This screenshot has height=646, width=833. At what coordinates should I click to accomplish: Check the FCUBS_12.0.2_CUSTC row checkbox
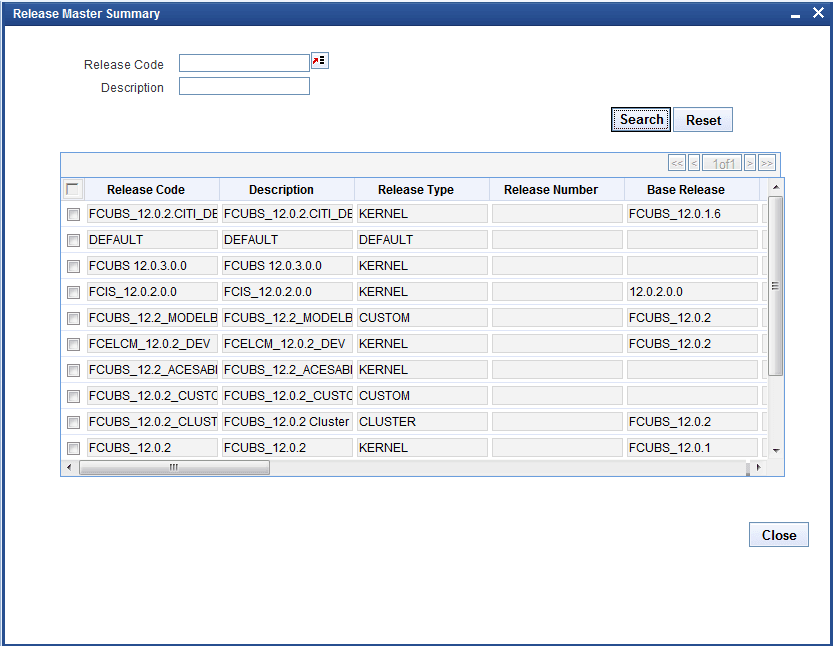73,396
